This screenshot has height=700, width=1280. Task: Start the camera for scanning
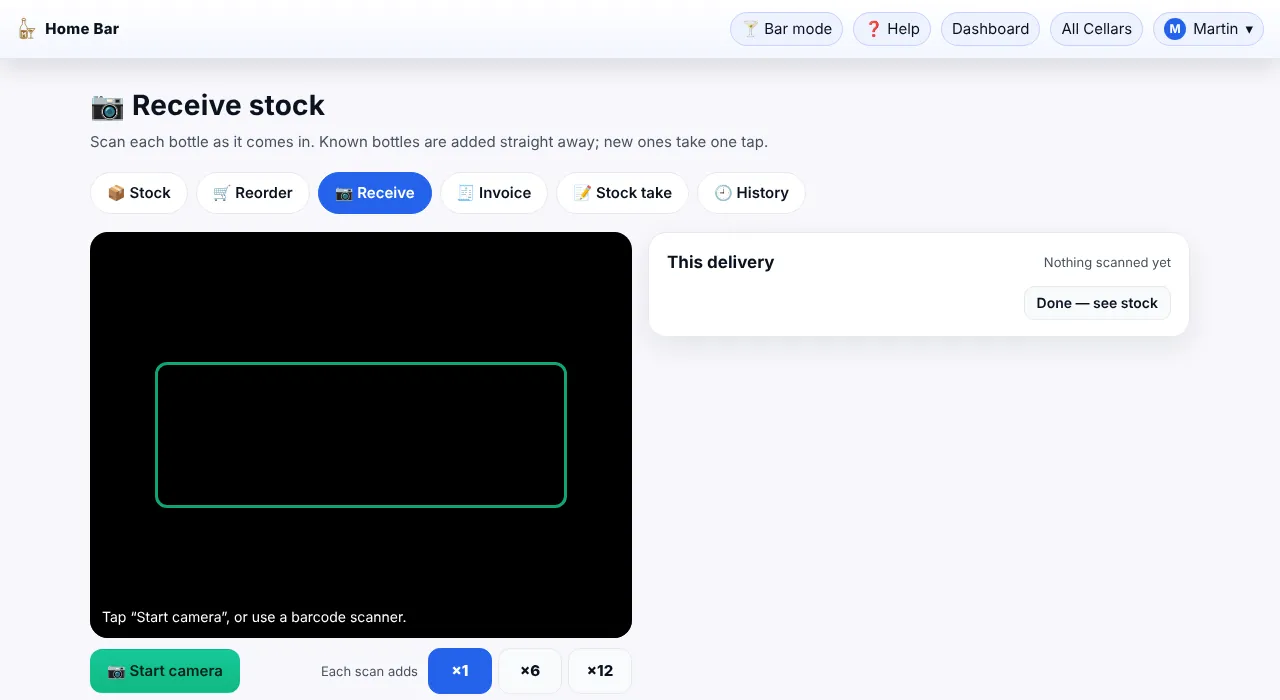point(165,671)
